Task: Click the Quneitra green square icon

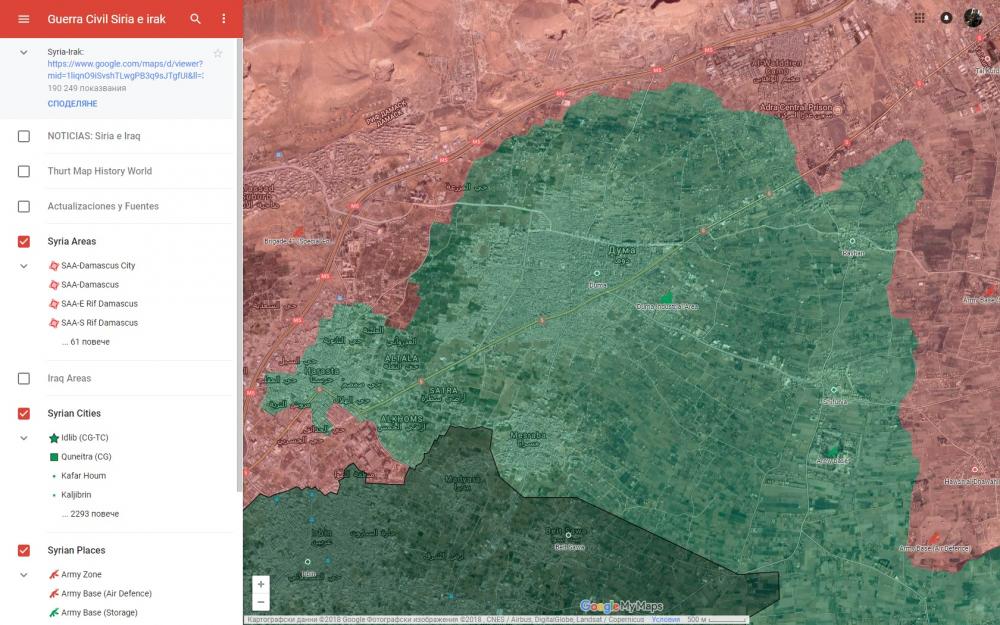Action: [x=54, y=457]
